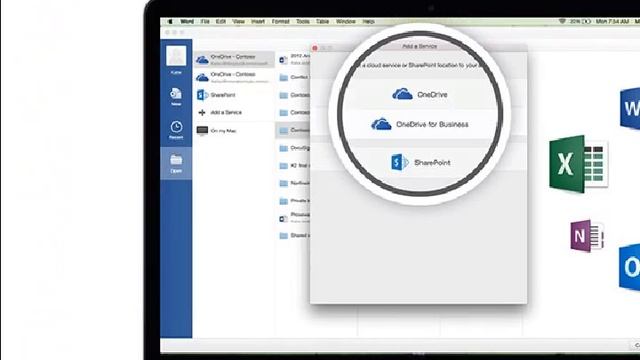Click the menu bar clock
The width and height of the screenshot is (640, 360).
tap(612, 22)
